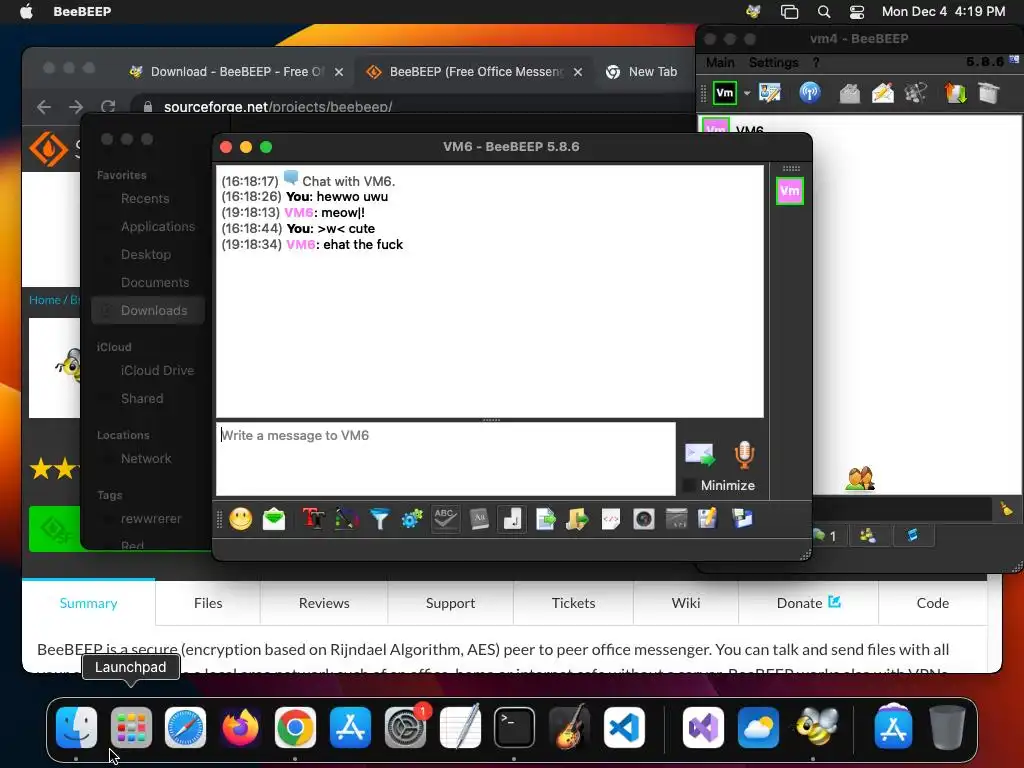Switch to the chat tab showing 1
1024x768 pixels.
tap(824, 536)
